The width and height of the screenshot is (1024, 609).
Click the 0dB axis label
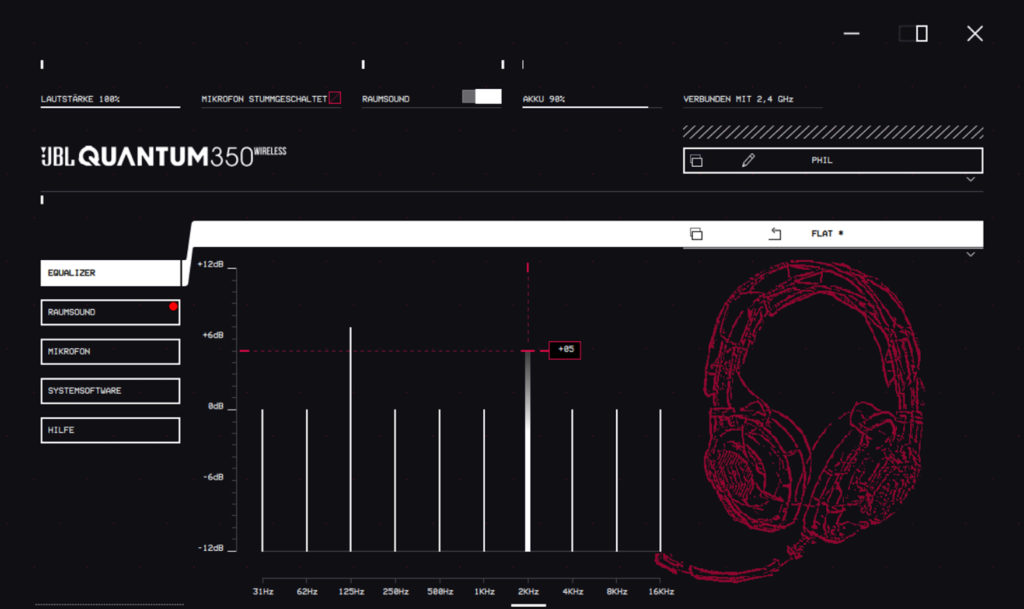[216, 406]
